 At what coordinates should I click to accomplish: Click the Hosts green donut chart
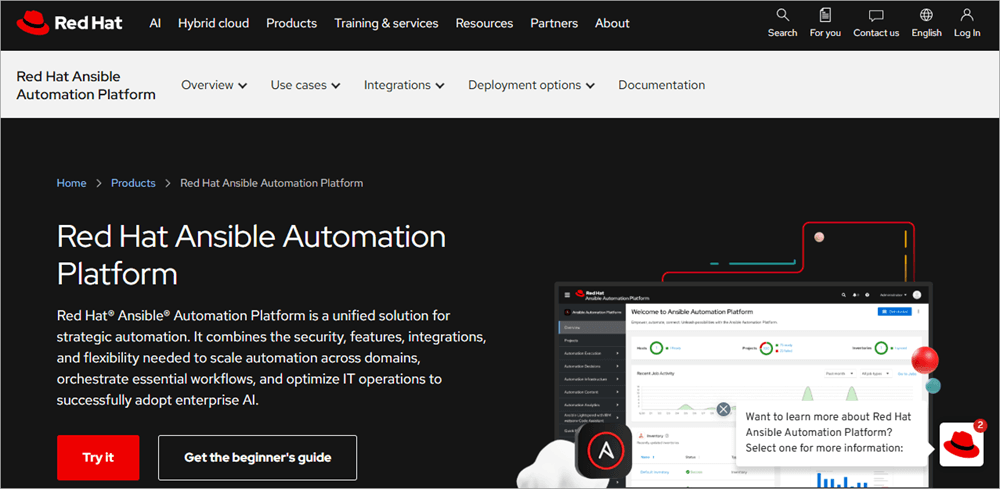point(656,348)
